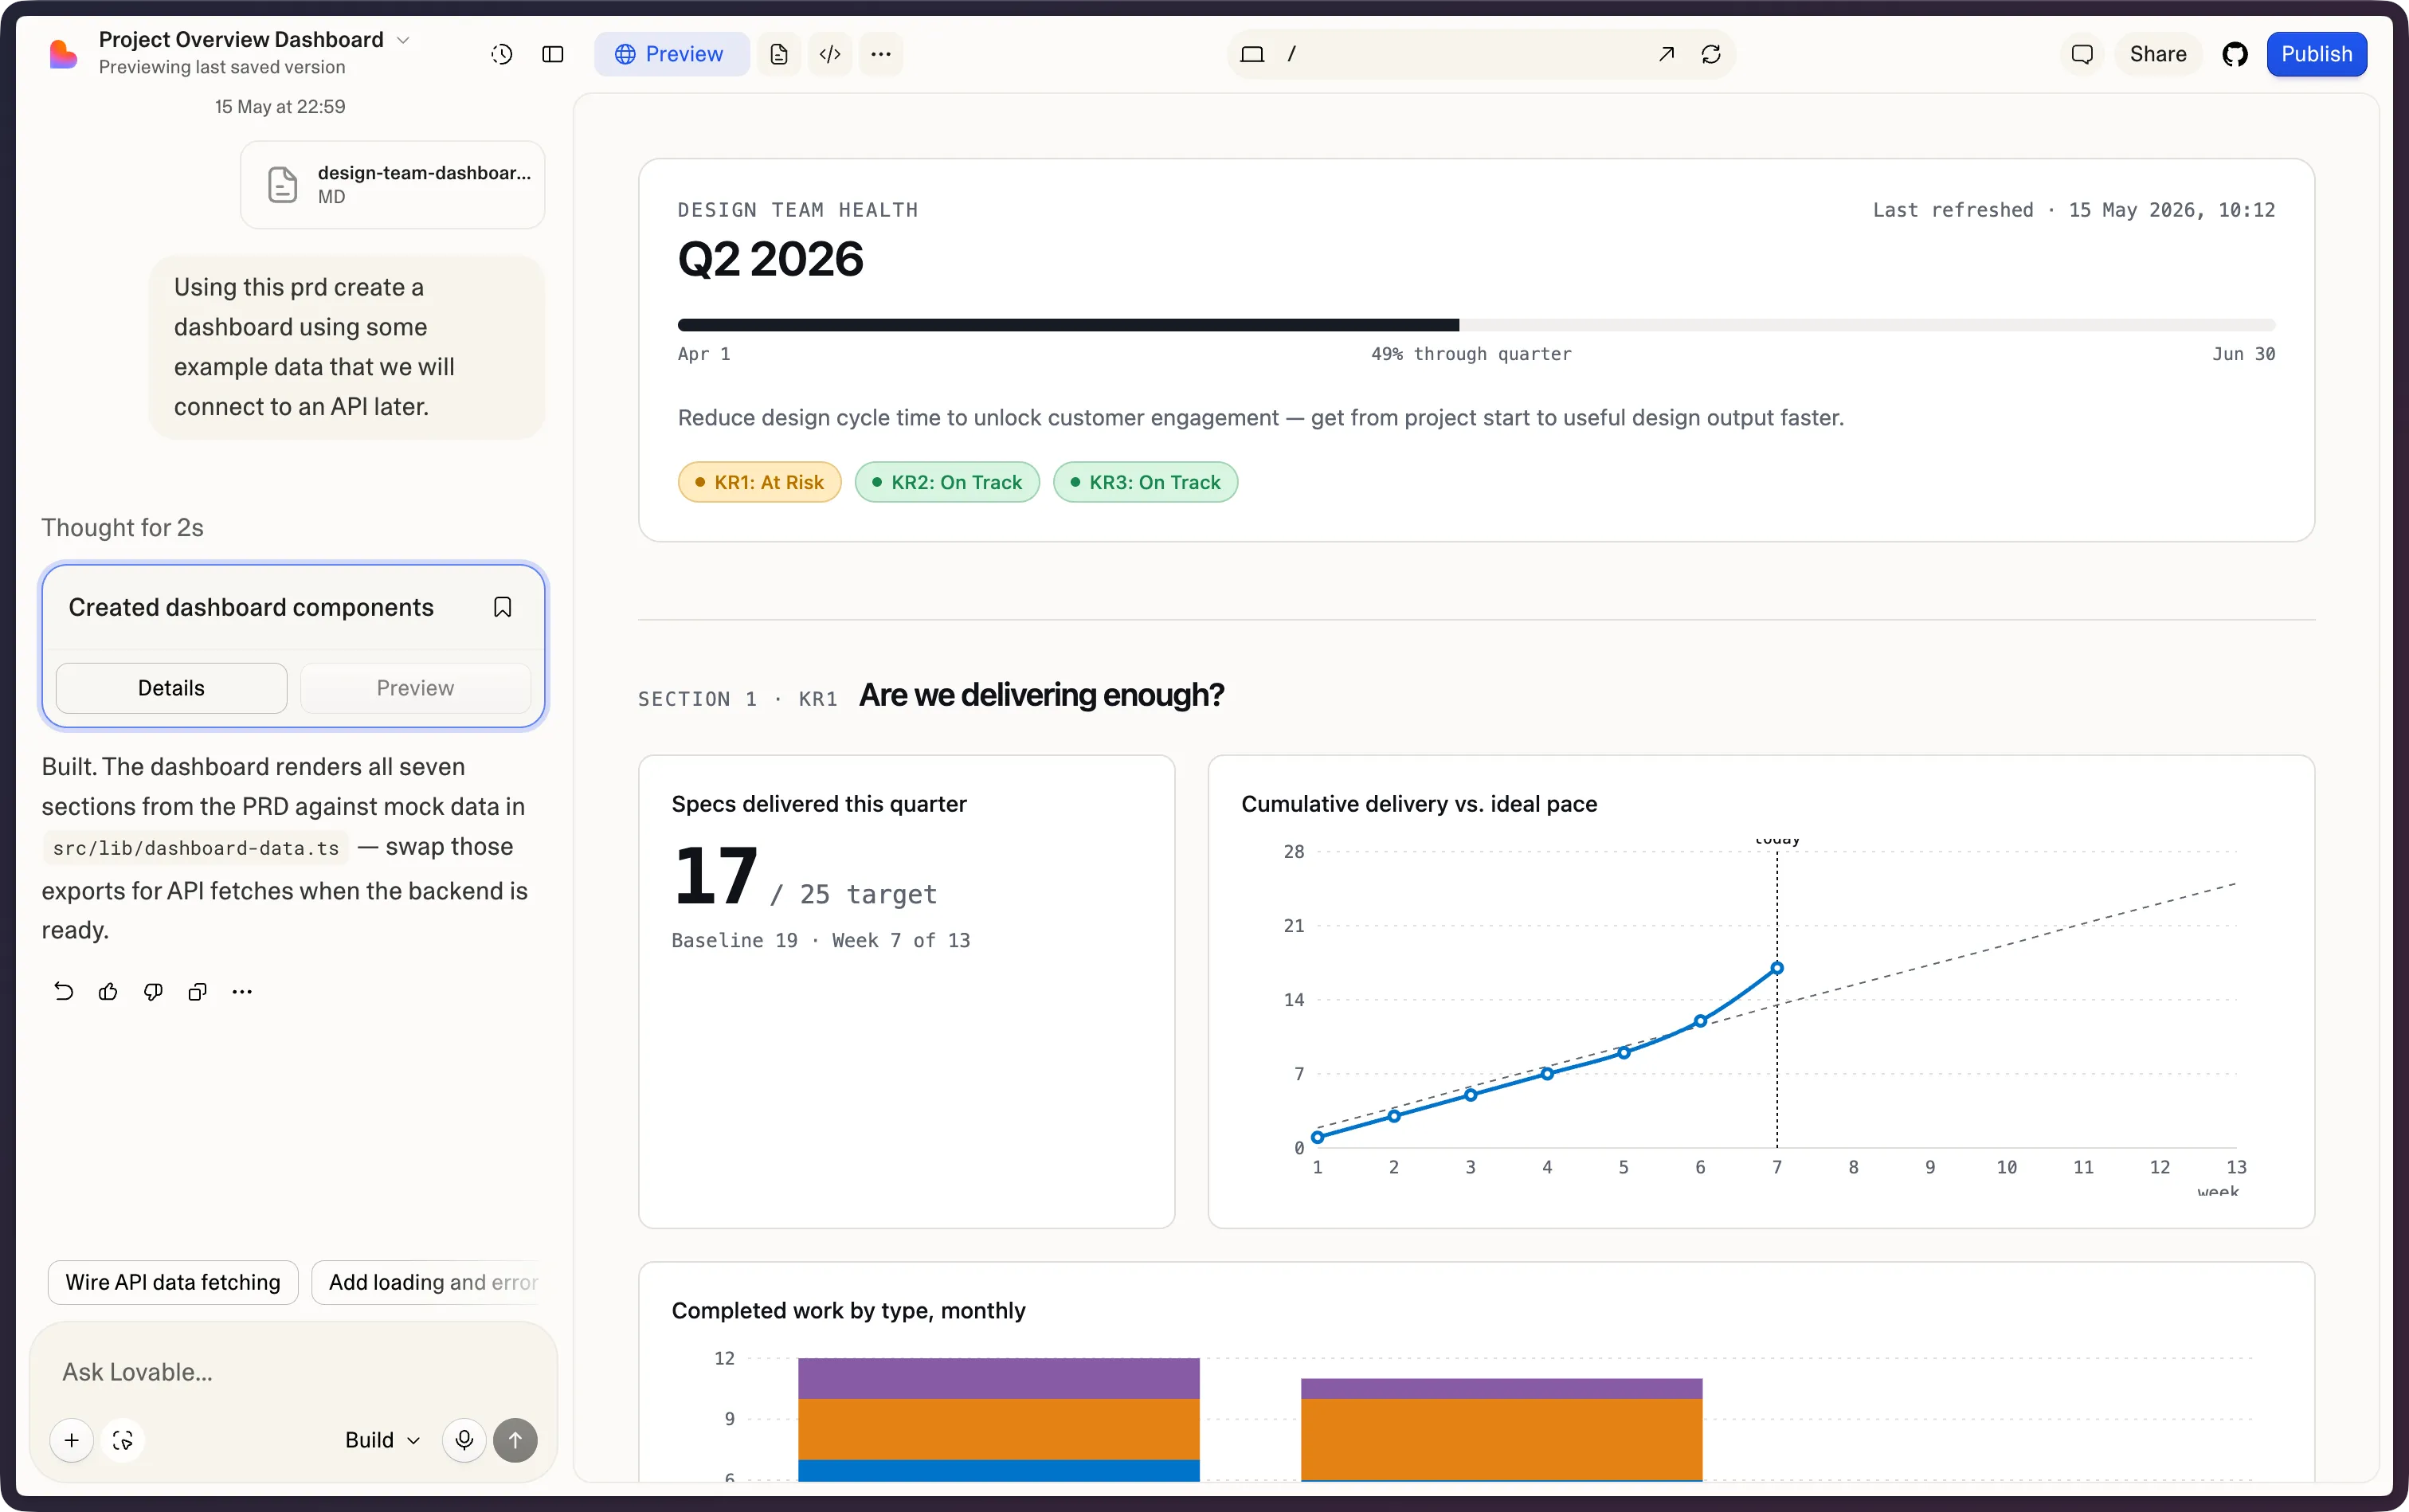Click the purple segment of first bar
The width and height of the screenshot is (2409, 1512).
998,1378
